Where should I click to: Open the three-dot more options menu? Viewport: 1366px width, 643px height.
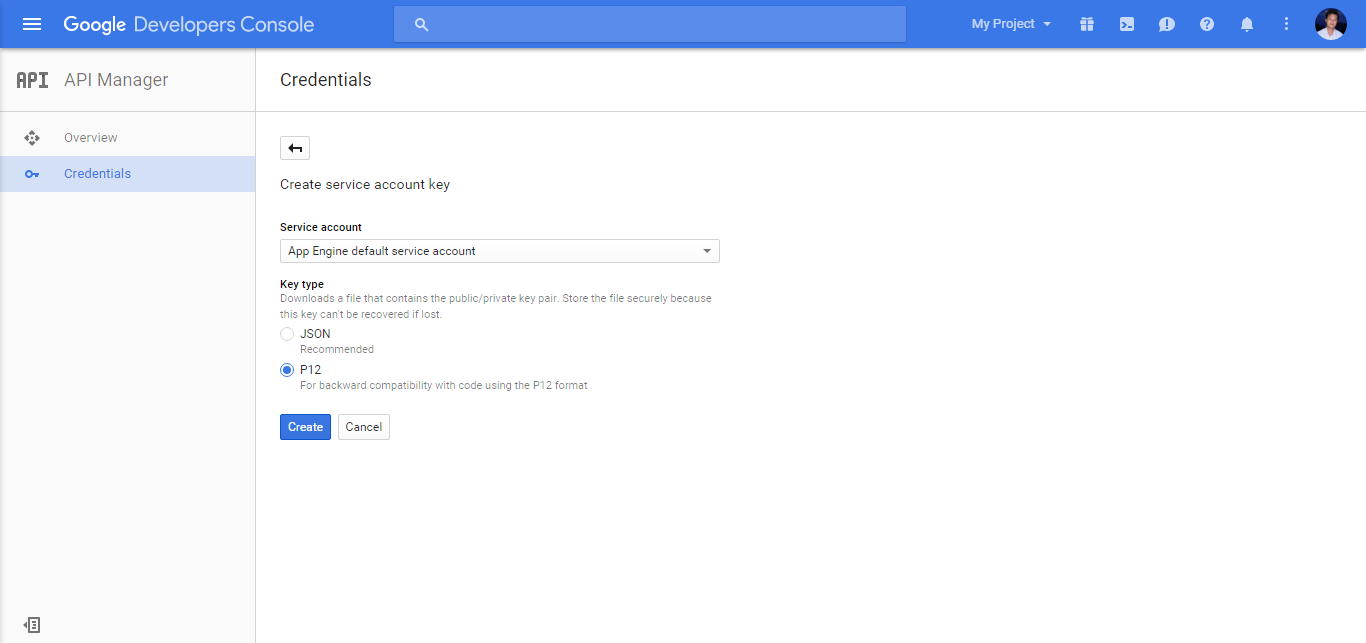click(x=1287, y=24)
